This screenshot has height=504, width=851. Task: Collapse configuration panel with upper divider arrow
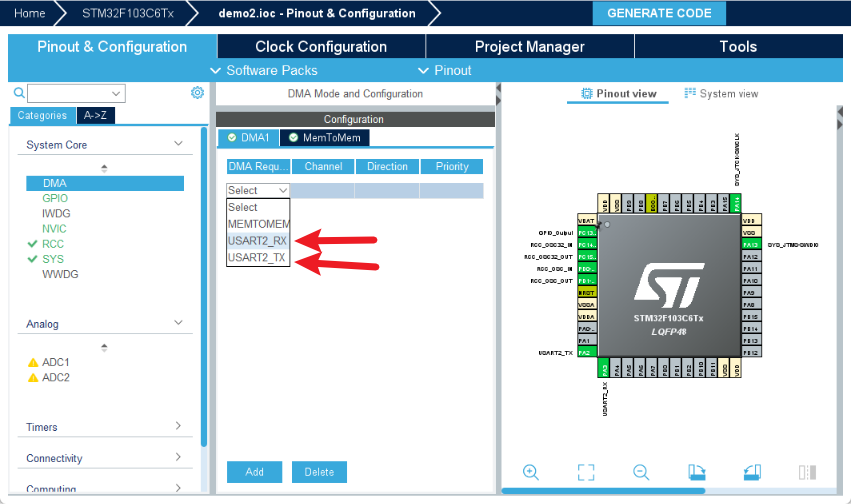click(x=498, y=88)
